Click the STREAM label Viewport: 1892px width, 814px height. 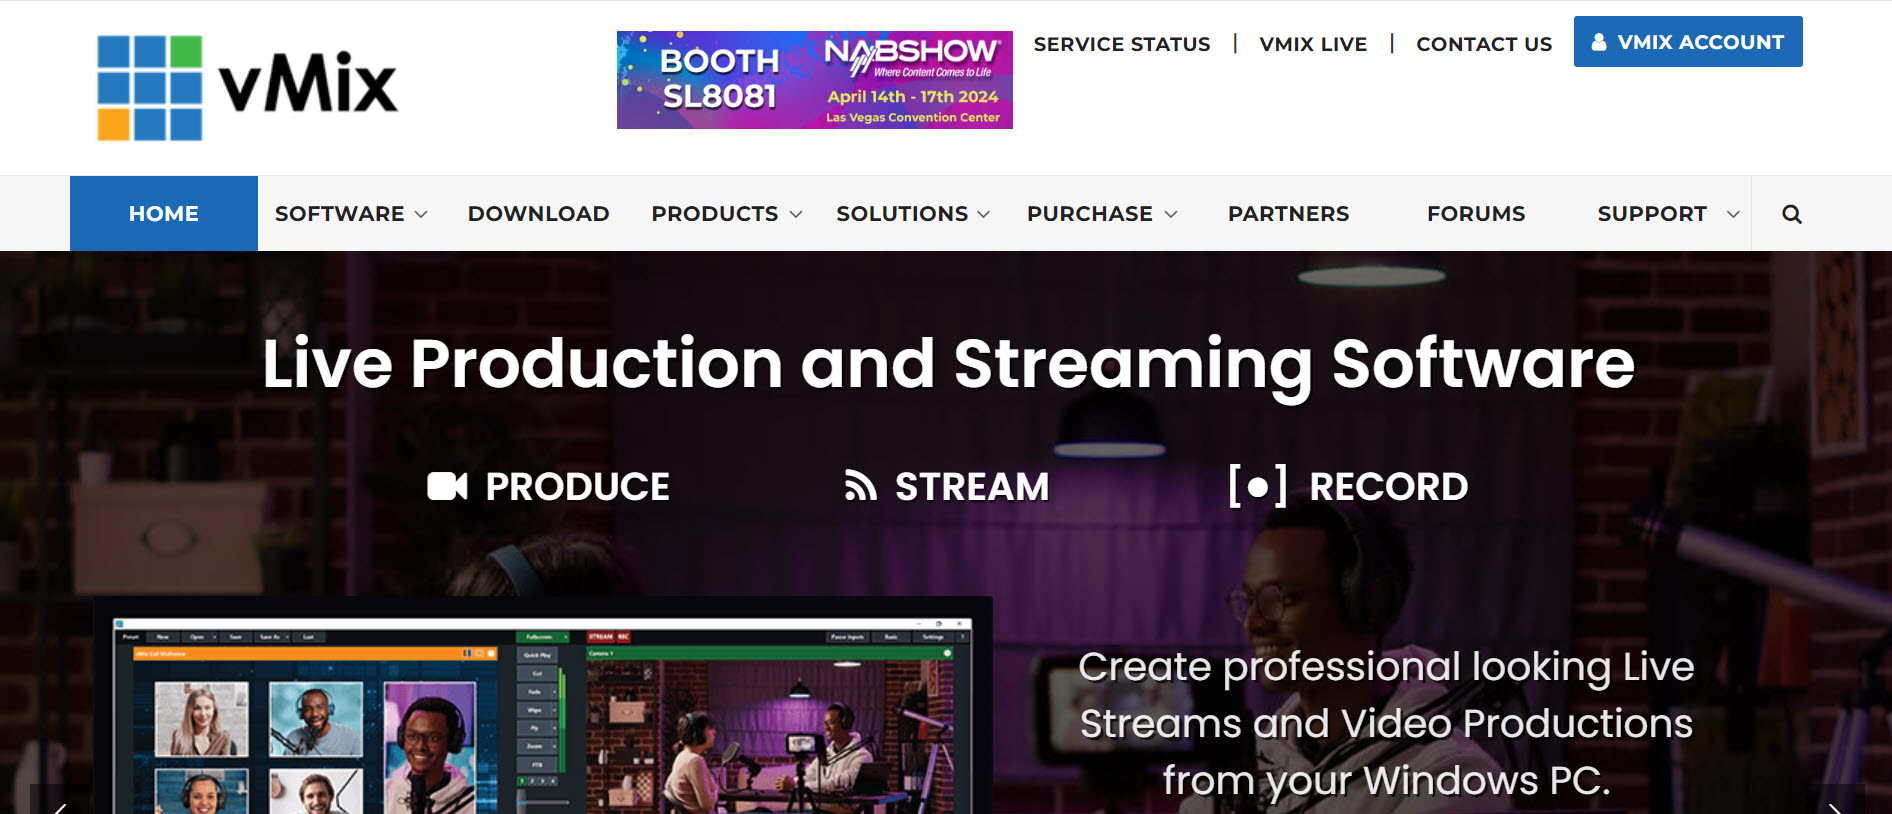coord(971,487)
